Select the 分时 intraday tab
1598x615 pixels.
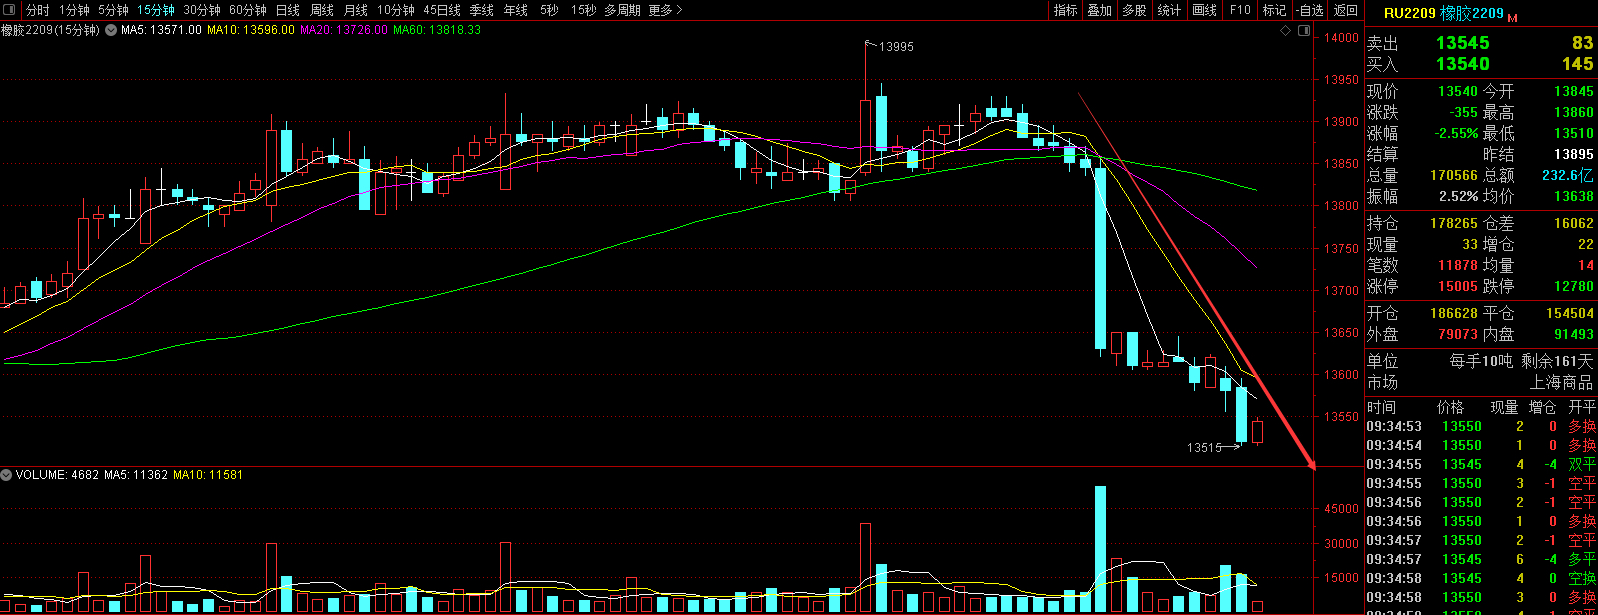tap(37, 10)
